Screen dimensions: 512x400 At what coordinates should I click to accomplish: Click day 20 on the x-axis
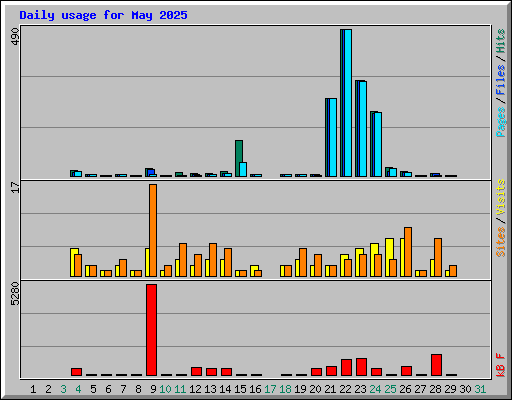tap(315, 389)
